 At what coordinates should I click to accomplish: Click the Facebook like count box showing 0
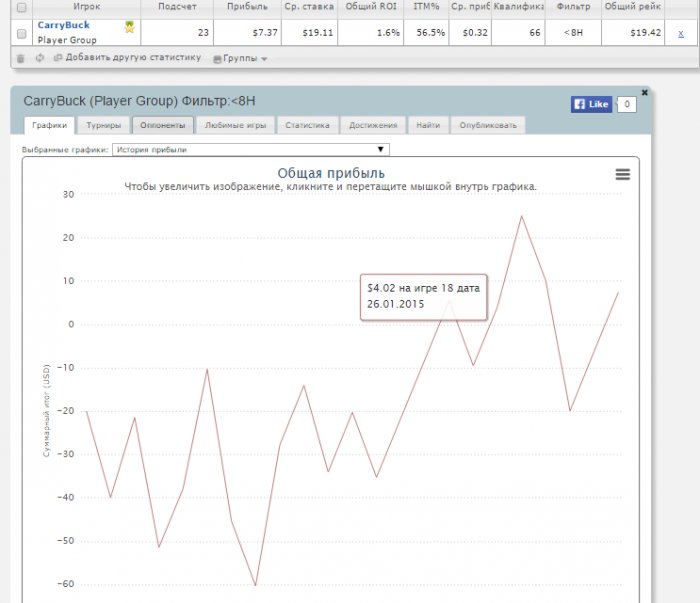pyautogui.click(x=627, y=104)
